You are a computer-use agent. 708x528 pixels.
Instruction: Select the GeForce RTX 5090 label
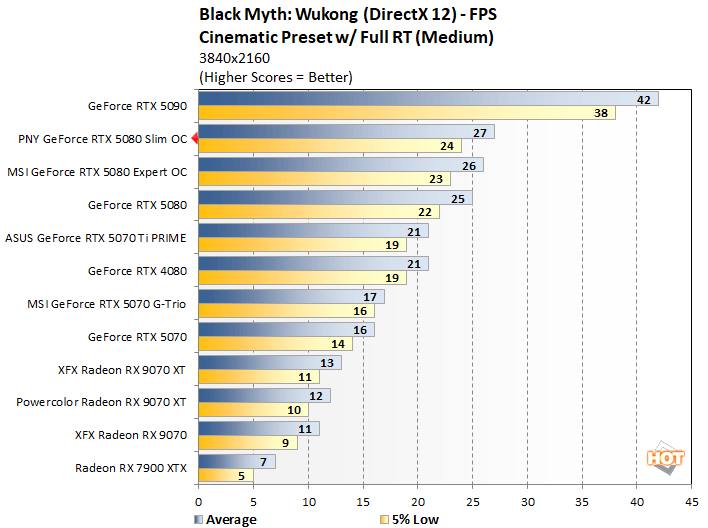[x=137, y=106]
